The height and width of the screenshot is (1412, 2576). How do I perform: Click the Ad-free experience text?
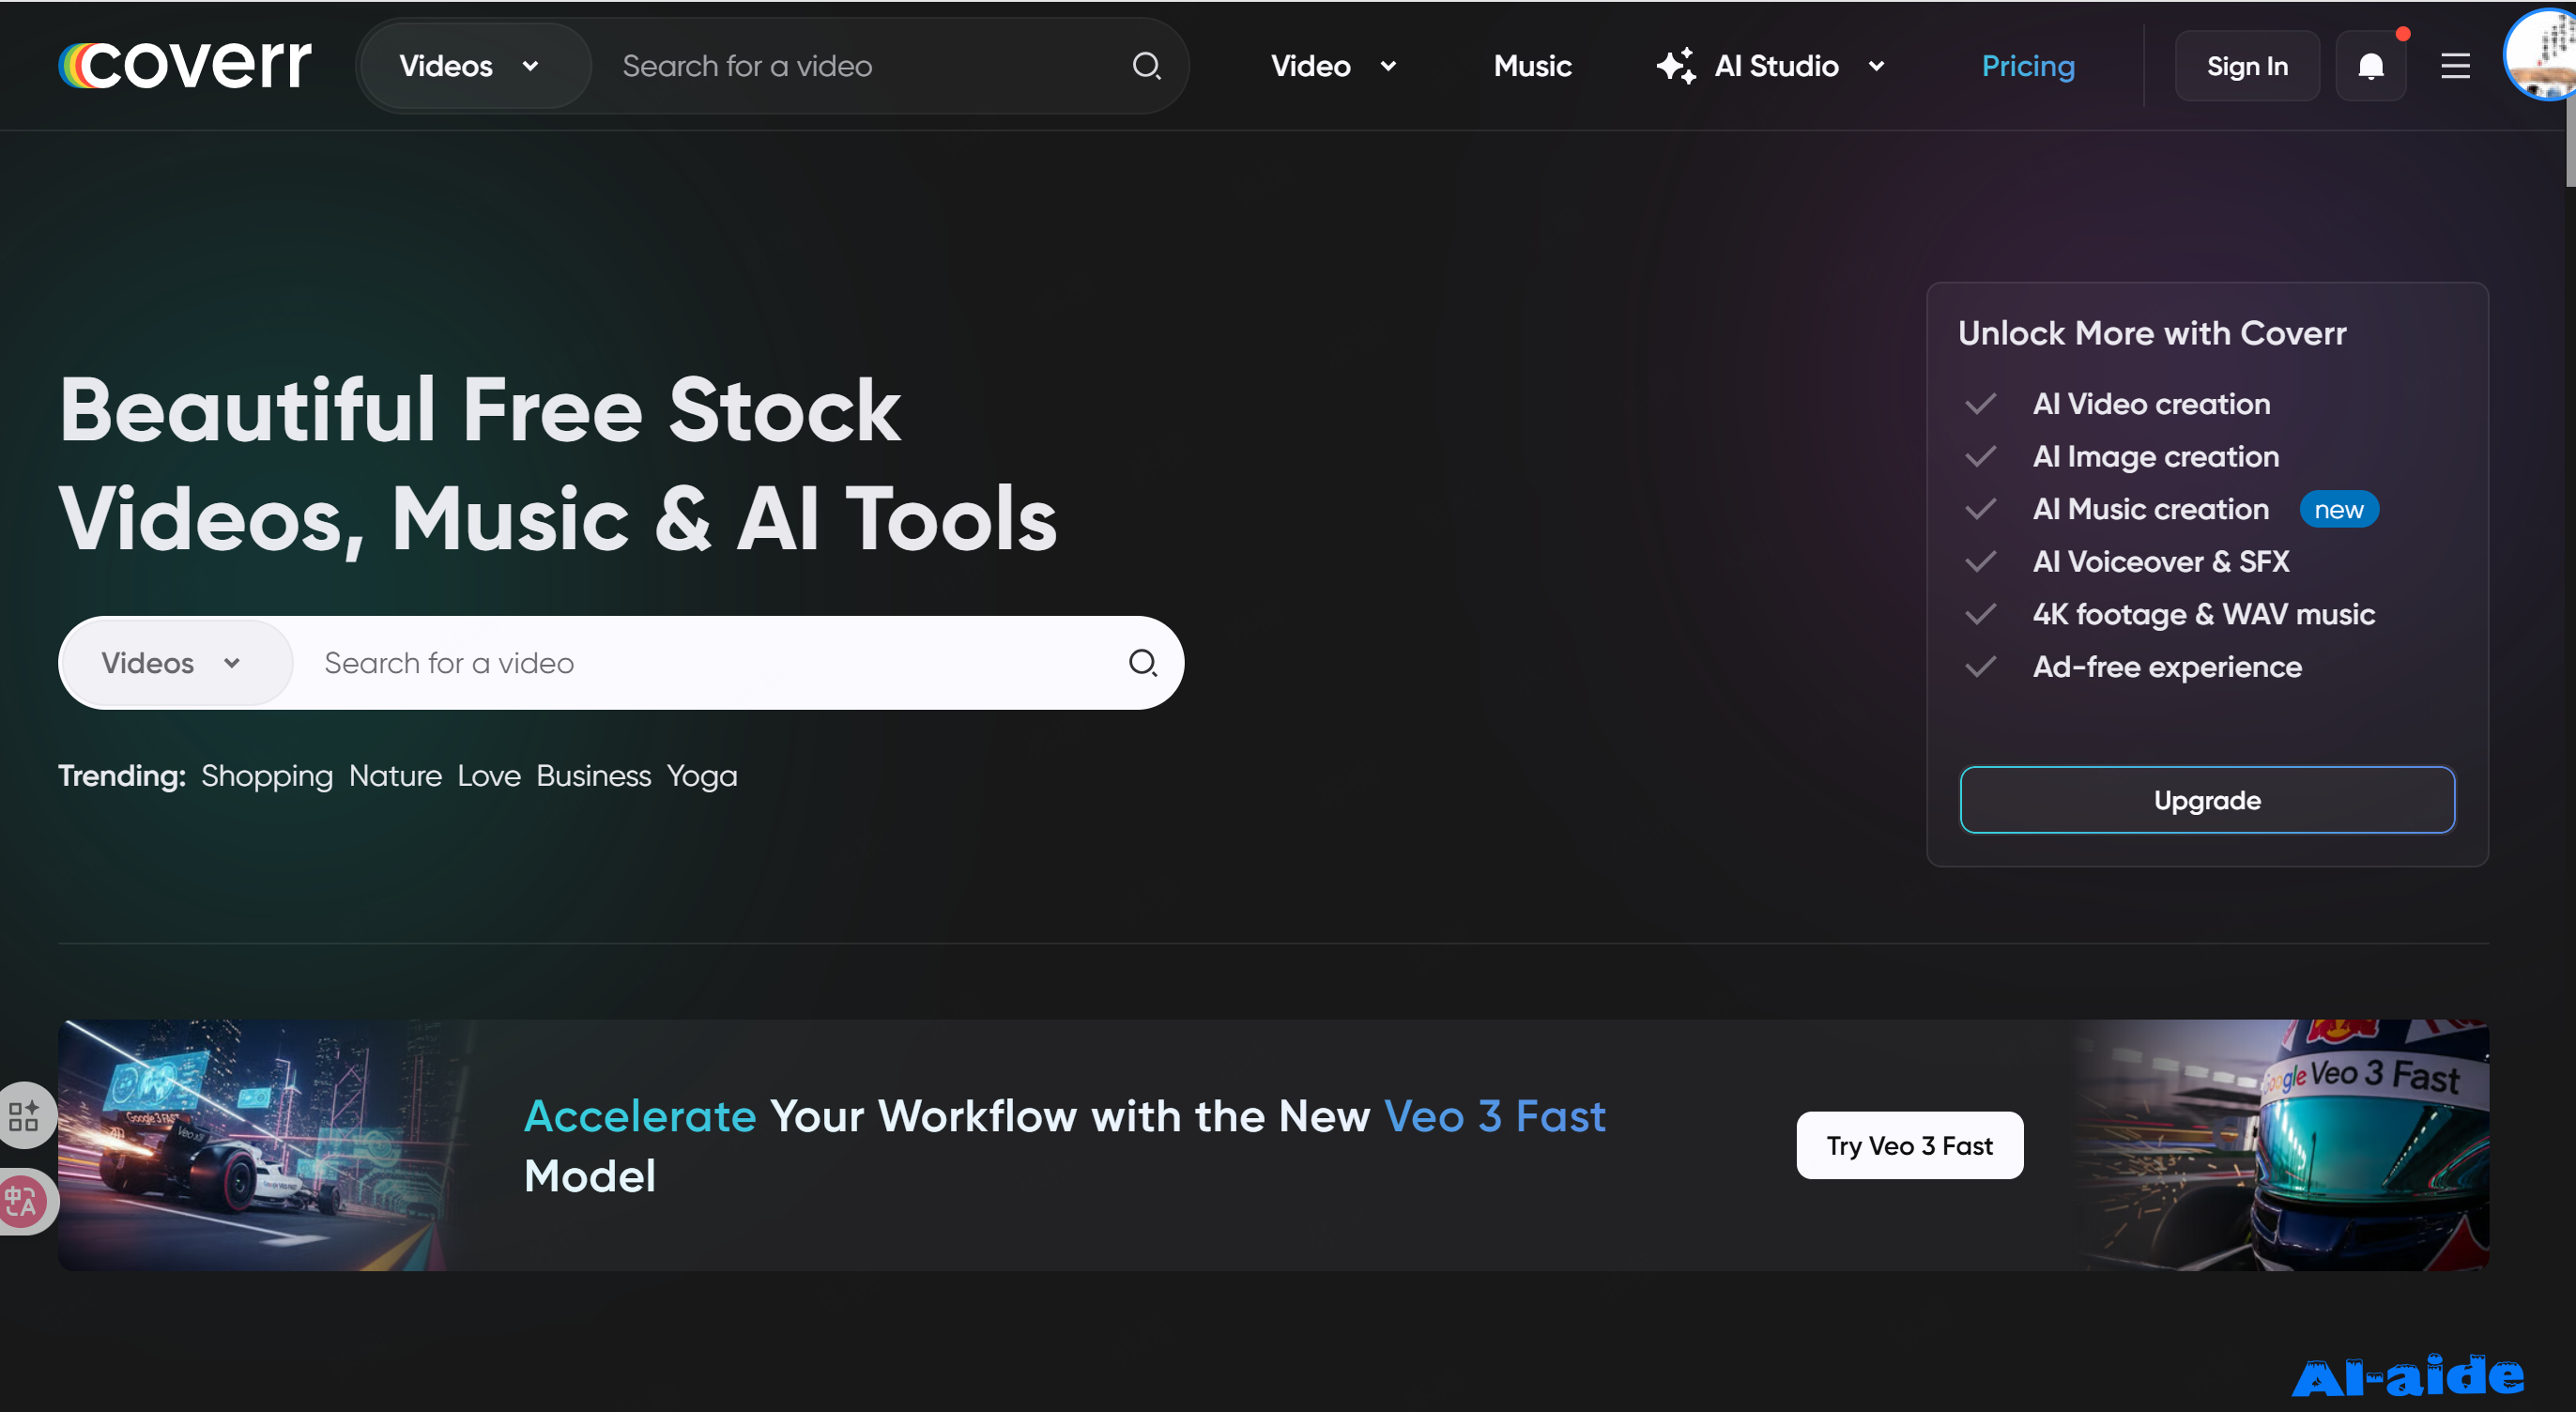(2167, 667)
